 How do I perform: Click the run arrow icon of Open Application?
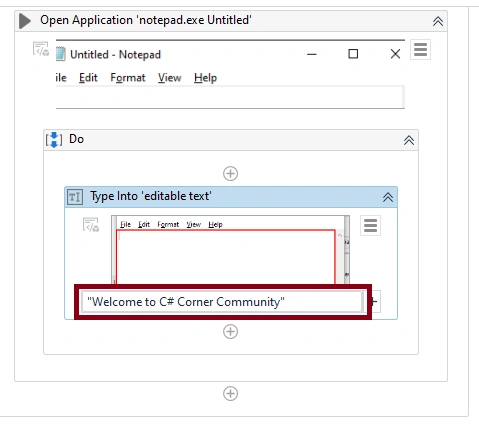(x=25, y=21)
